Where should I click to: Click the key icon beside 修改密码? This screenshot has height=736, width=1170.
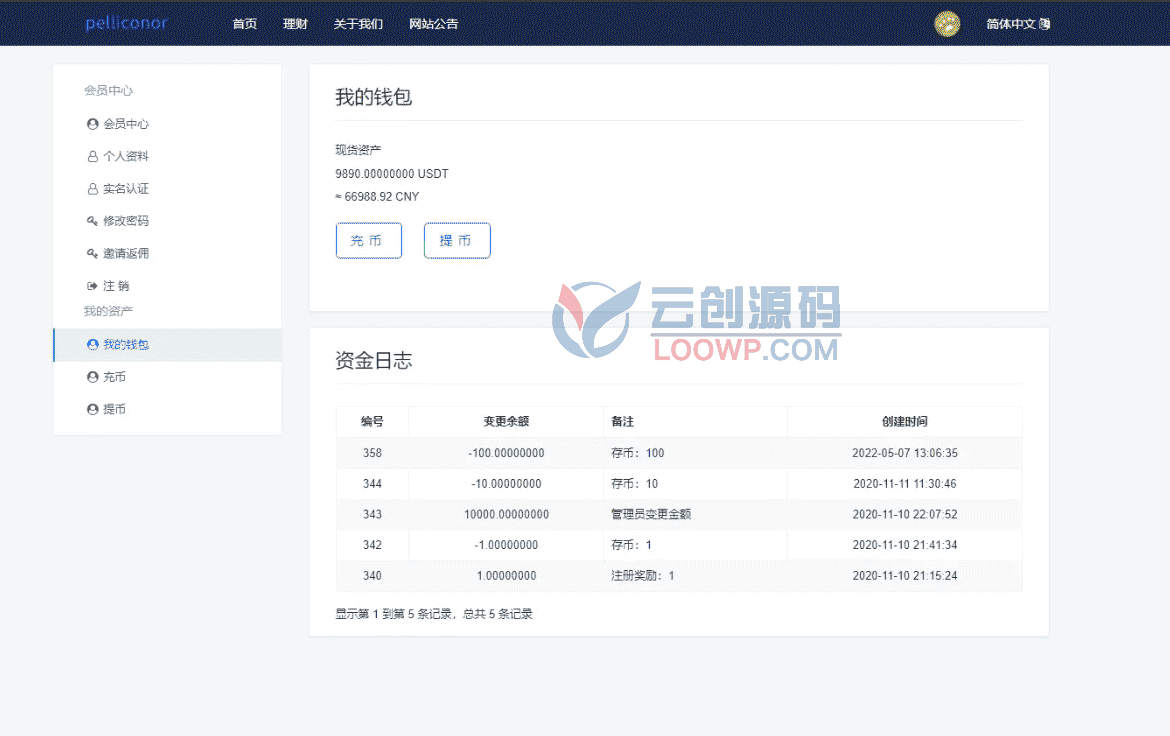tap(93, 221)
